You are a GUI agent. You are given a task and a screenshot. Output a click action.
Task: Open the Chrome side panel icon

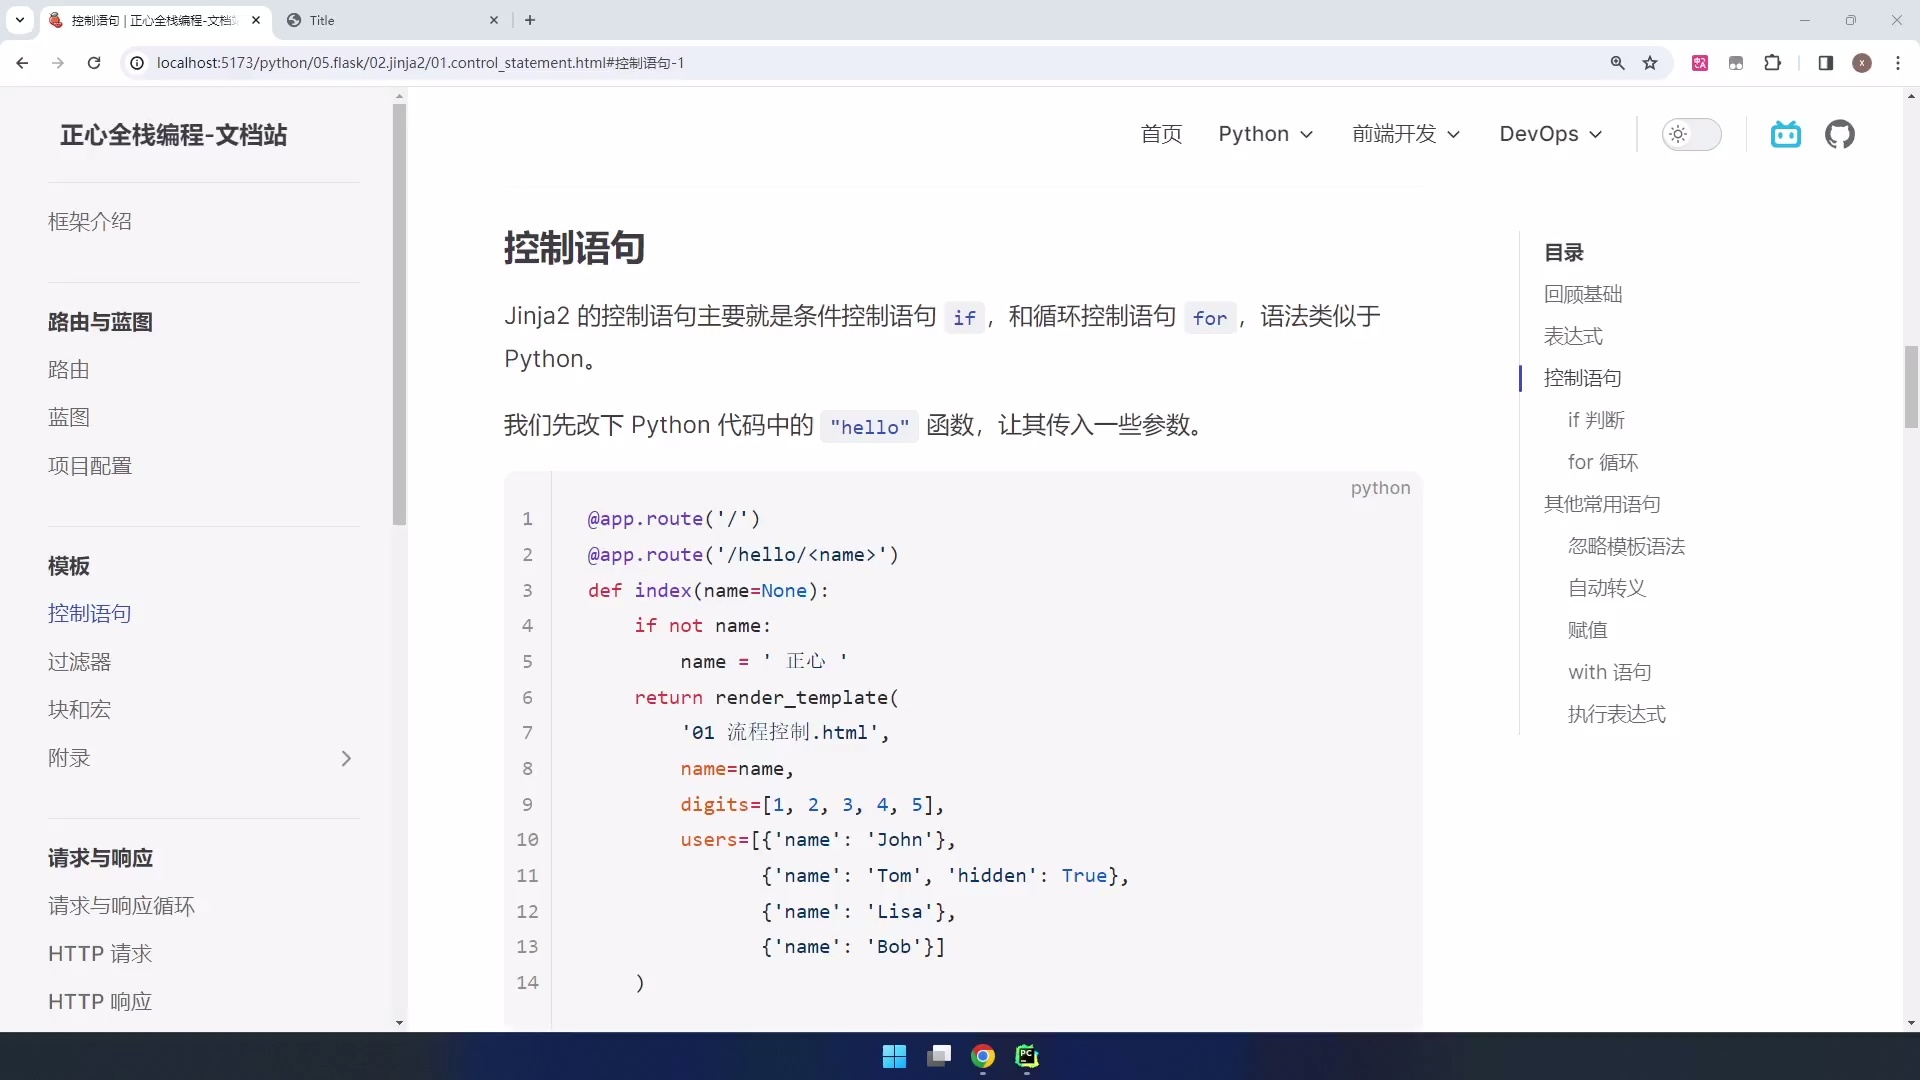pyautogui.click(x=1825, y=62)
